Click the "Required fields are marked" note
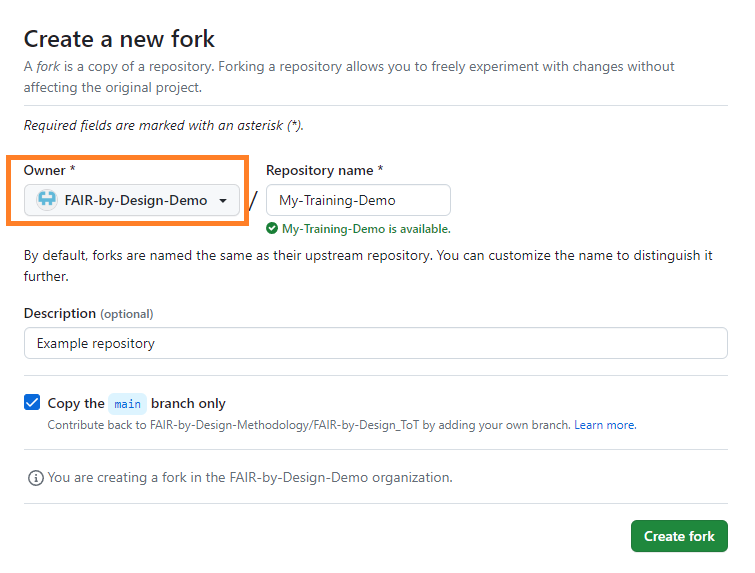This screenshot has height=573, width=755. coord(164,126)
